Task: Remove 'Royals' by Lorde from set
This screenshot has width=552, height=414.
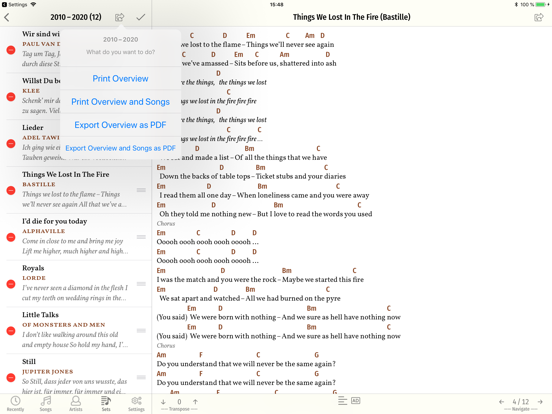Action: click(11, 284)
